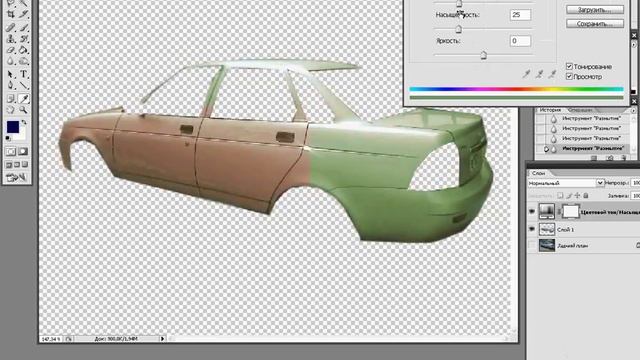Screen dimensions: 640x360
Task: Select the Crop tool
Action: click(x=11, y=15)
